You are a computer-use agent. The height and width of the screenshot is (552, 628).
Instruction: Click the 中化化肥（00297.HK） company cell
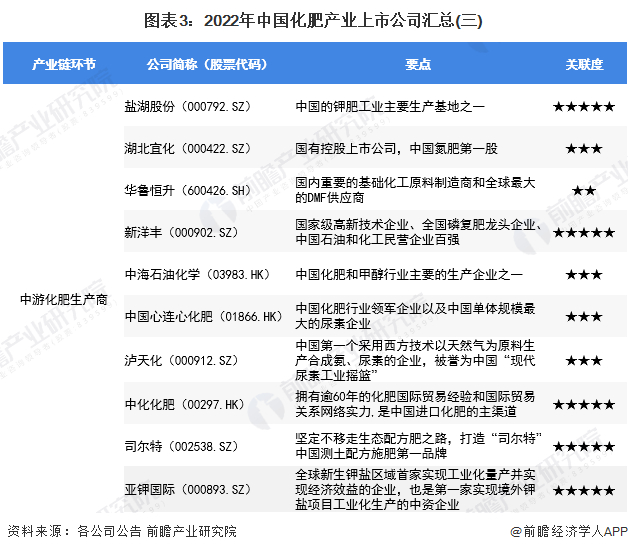point(184,405)
